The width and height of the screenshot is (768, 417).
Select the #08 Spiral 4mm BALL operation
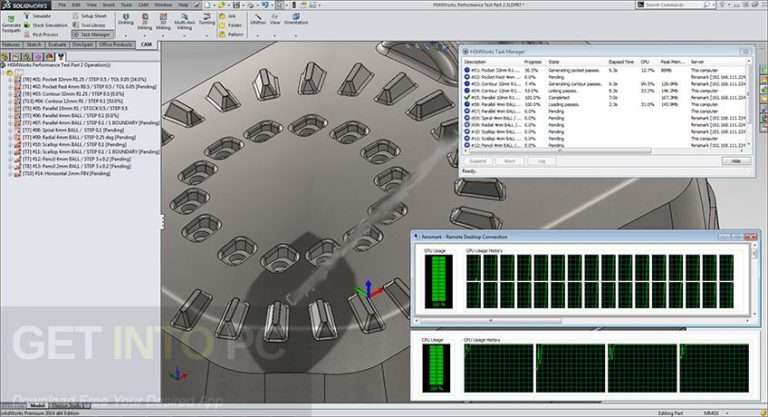point(73,130)
